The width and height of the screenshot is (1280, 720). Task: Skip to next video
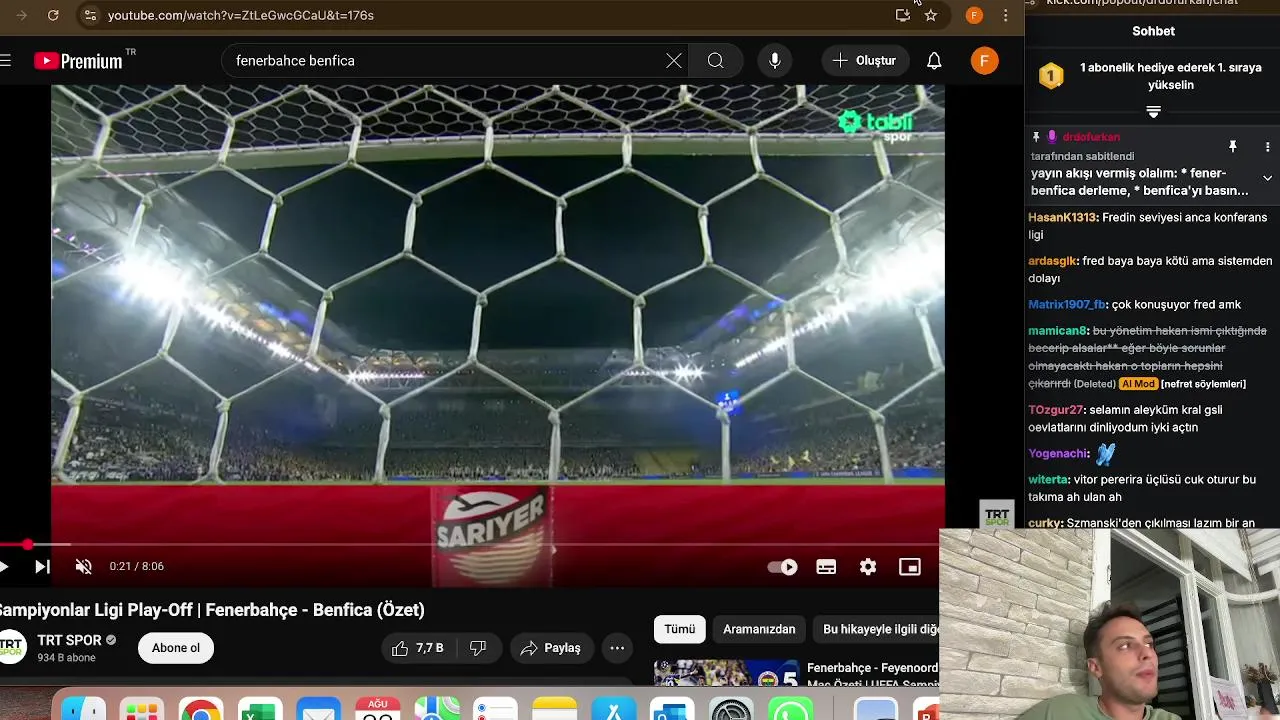pos(42,567)
